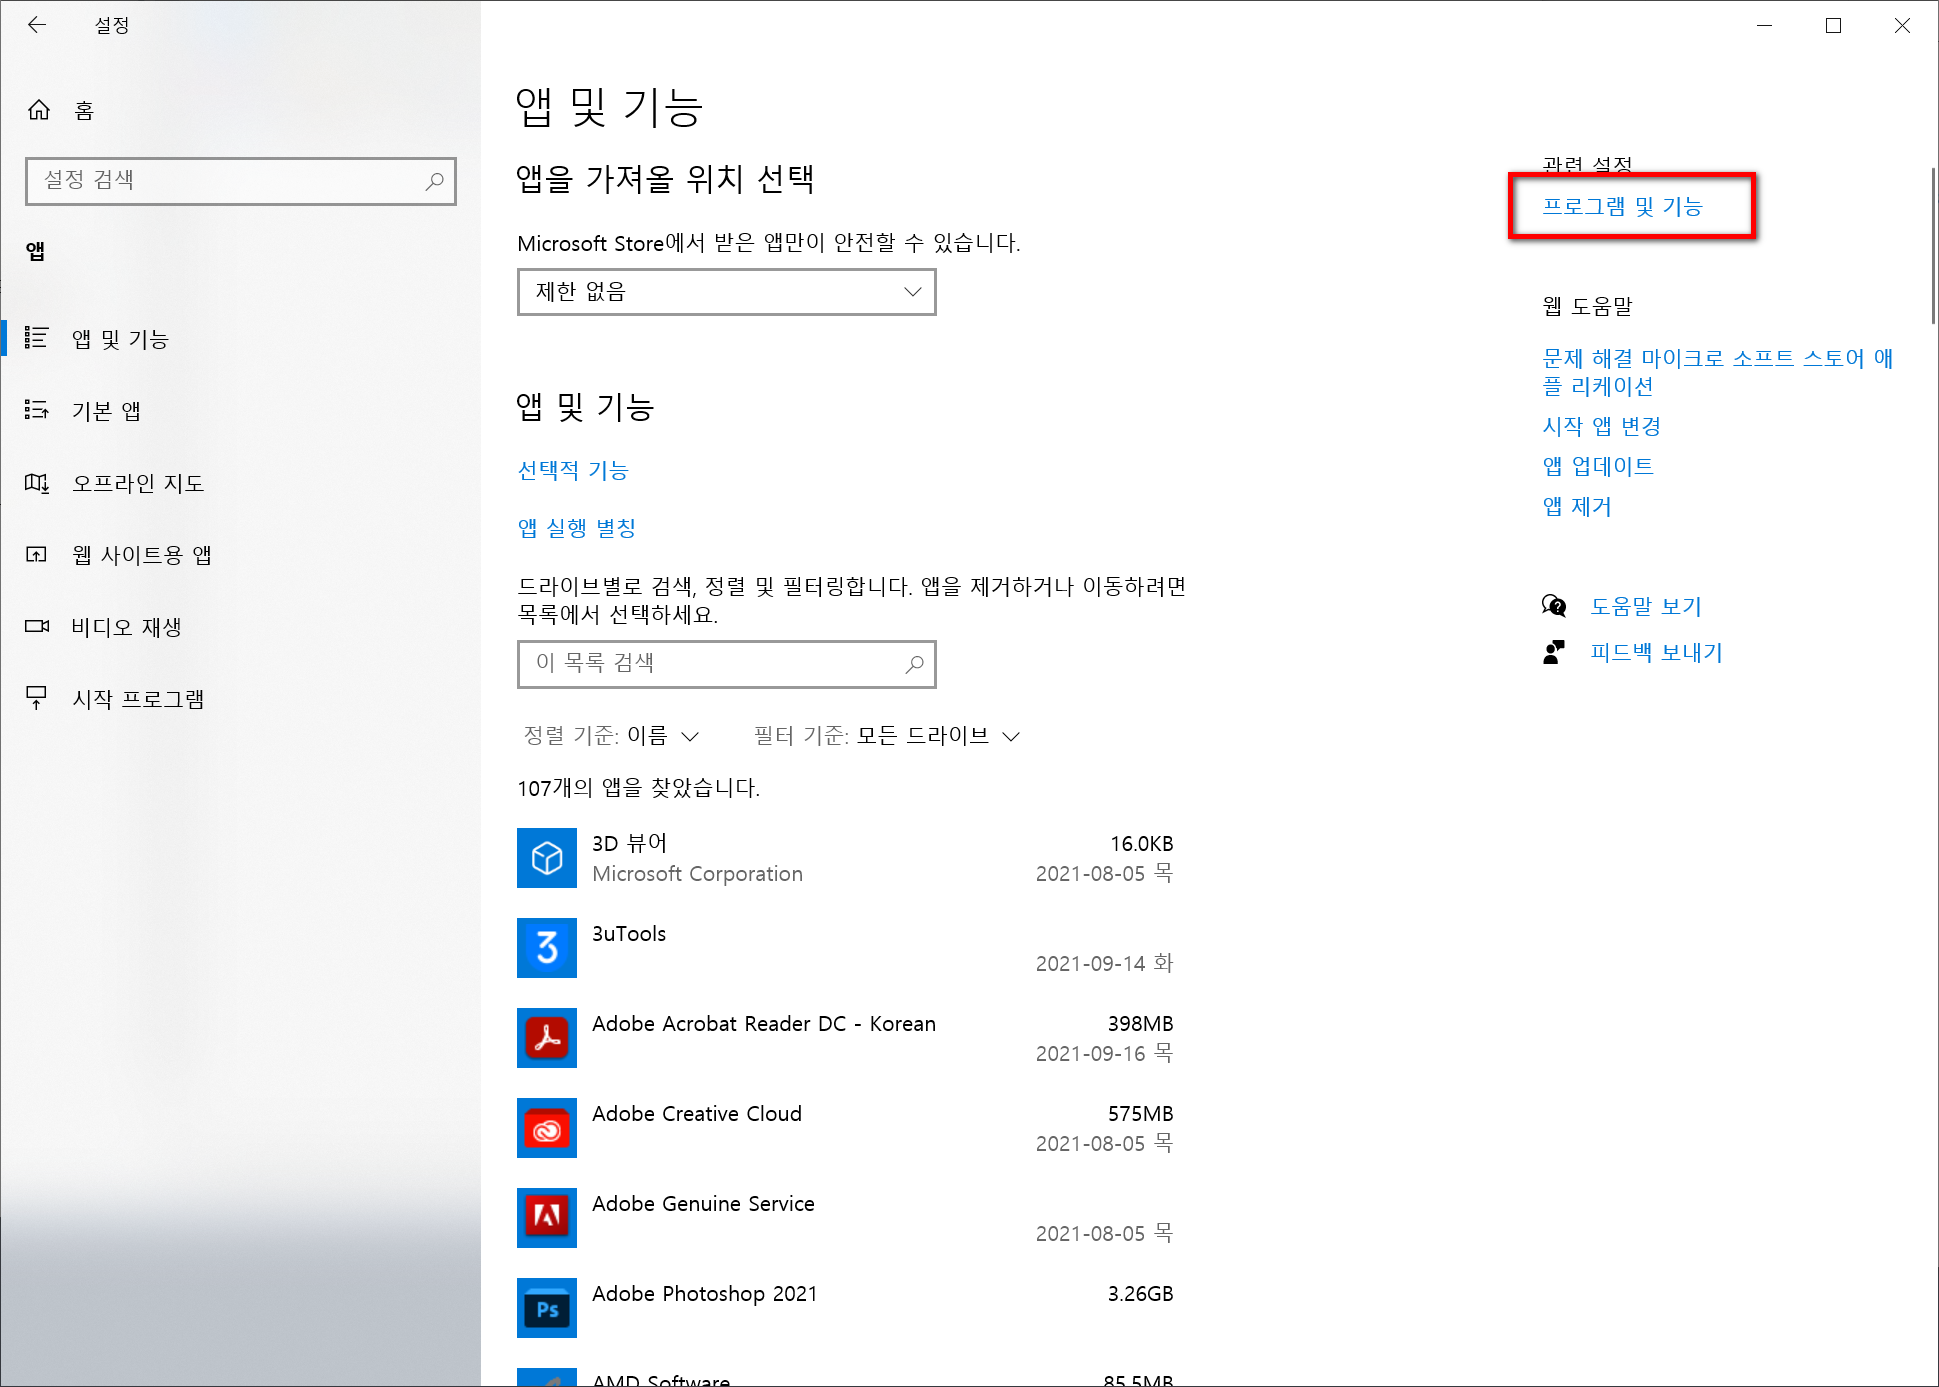Viewport: 1939px width, 1387px height.
Task: Open the 피드백 보내기 link
Action: 1657,652
